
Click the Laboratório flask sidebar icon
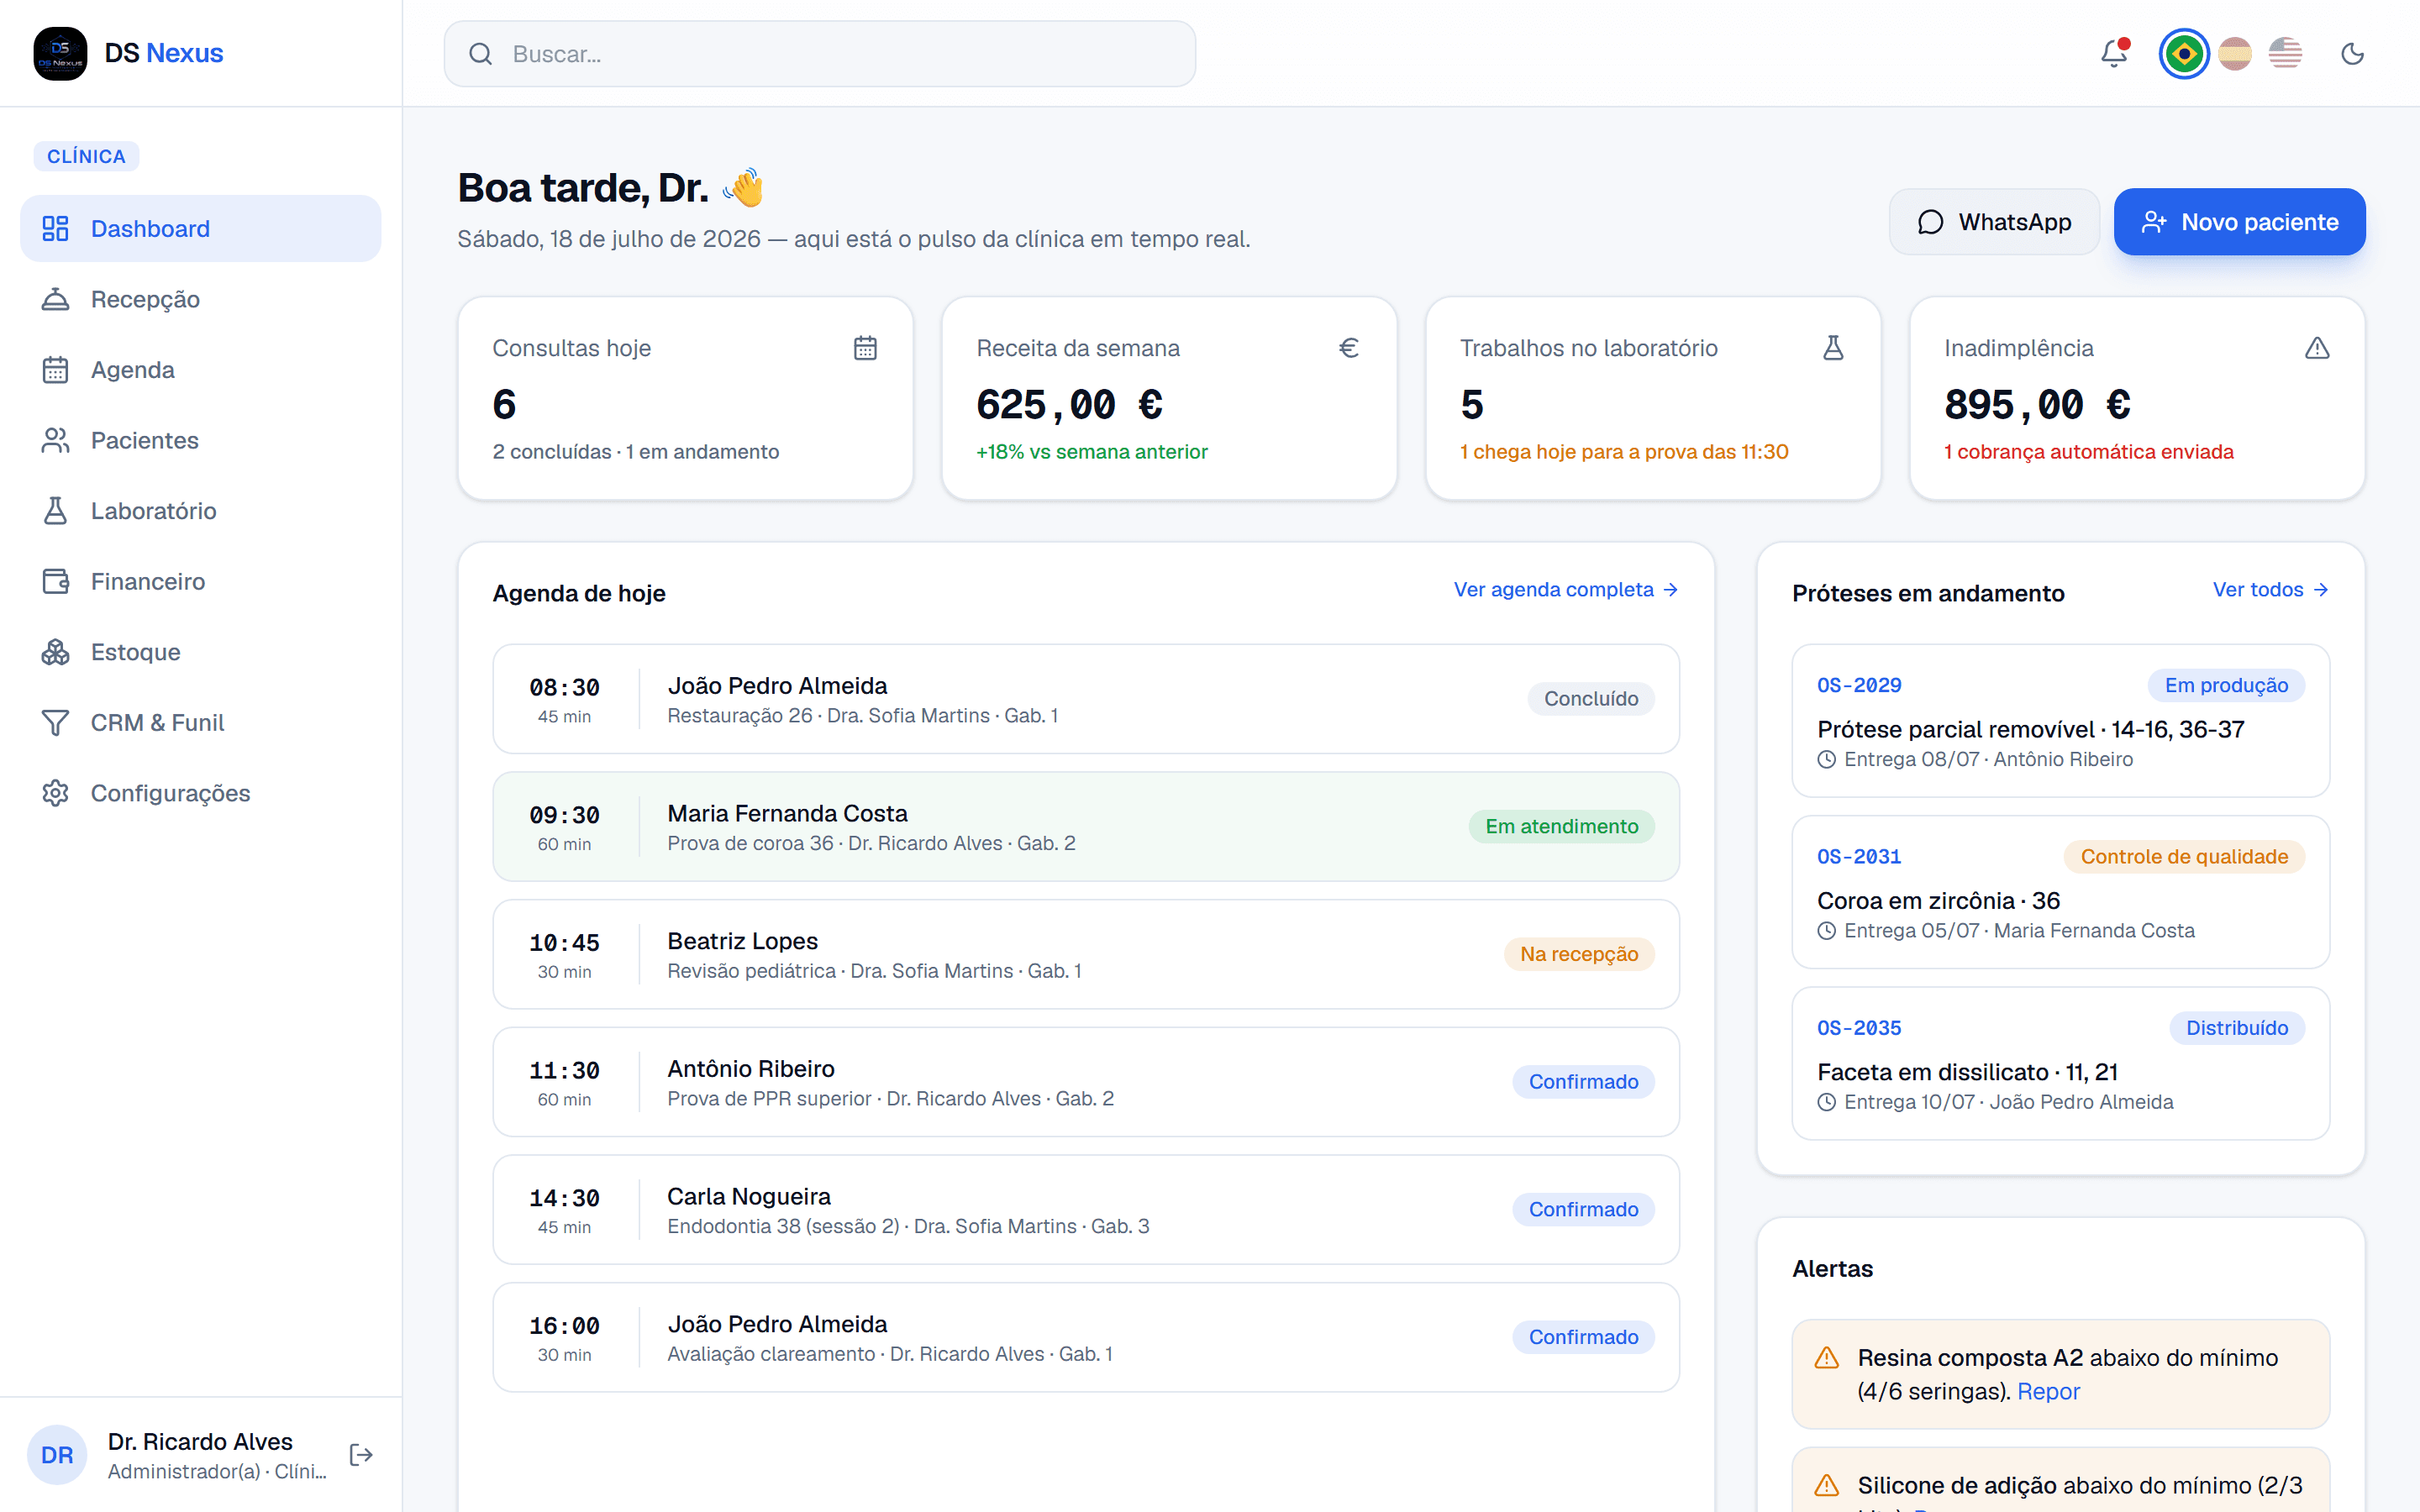click(56, 511)
